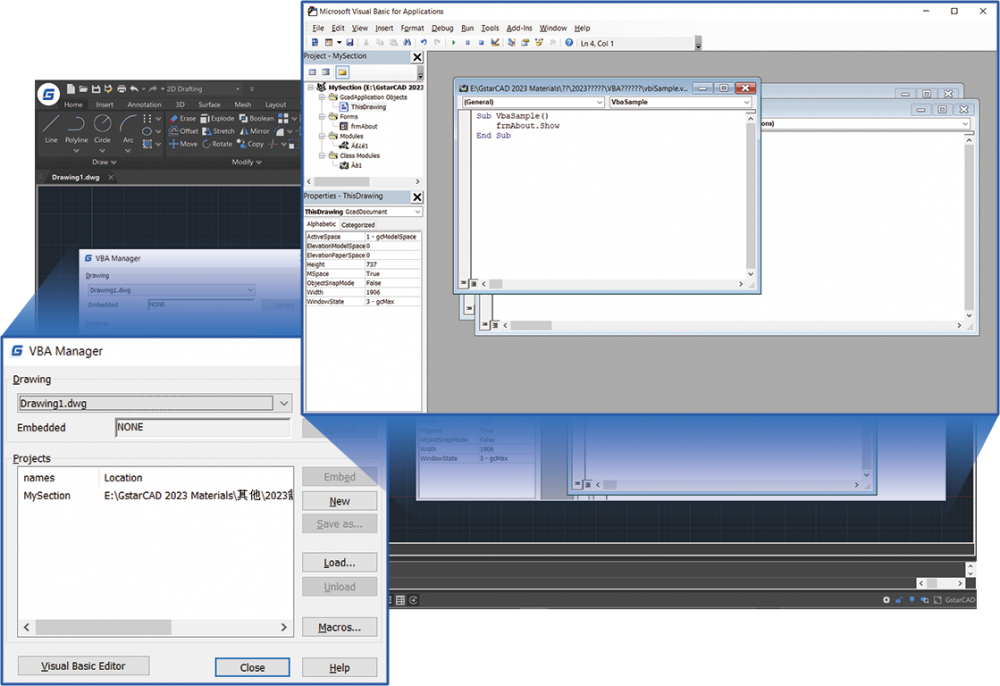Click the New file icon in GstarCAD
Viewport: 1000px width, 686px height.
click(71, 89)
